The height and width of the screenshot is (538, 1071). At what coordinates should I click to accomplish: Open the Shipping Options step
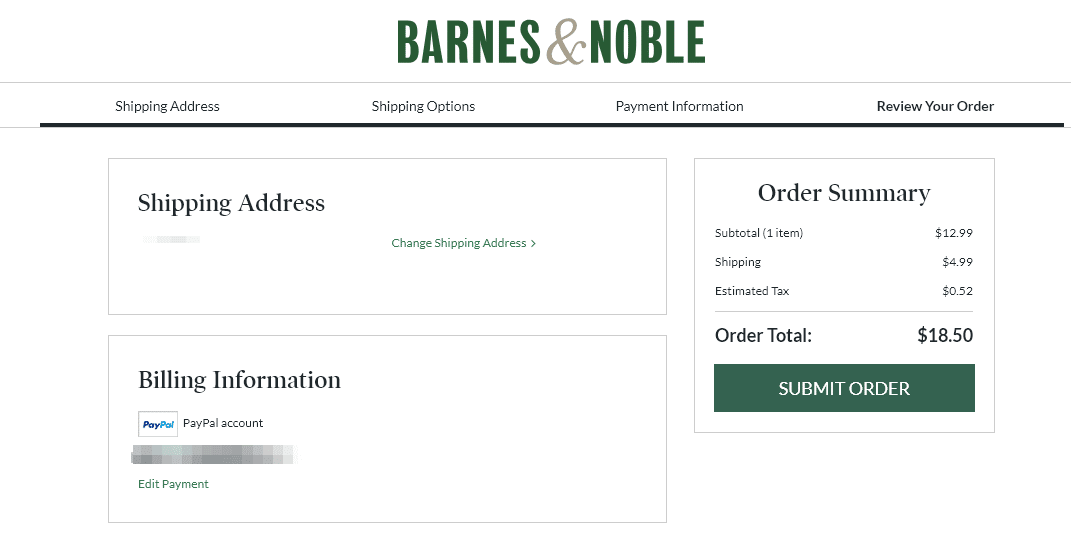(x=423, y=106)
